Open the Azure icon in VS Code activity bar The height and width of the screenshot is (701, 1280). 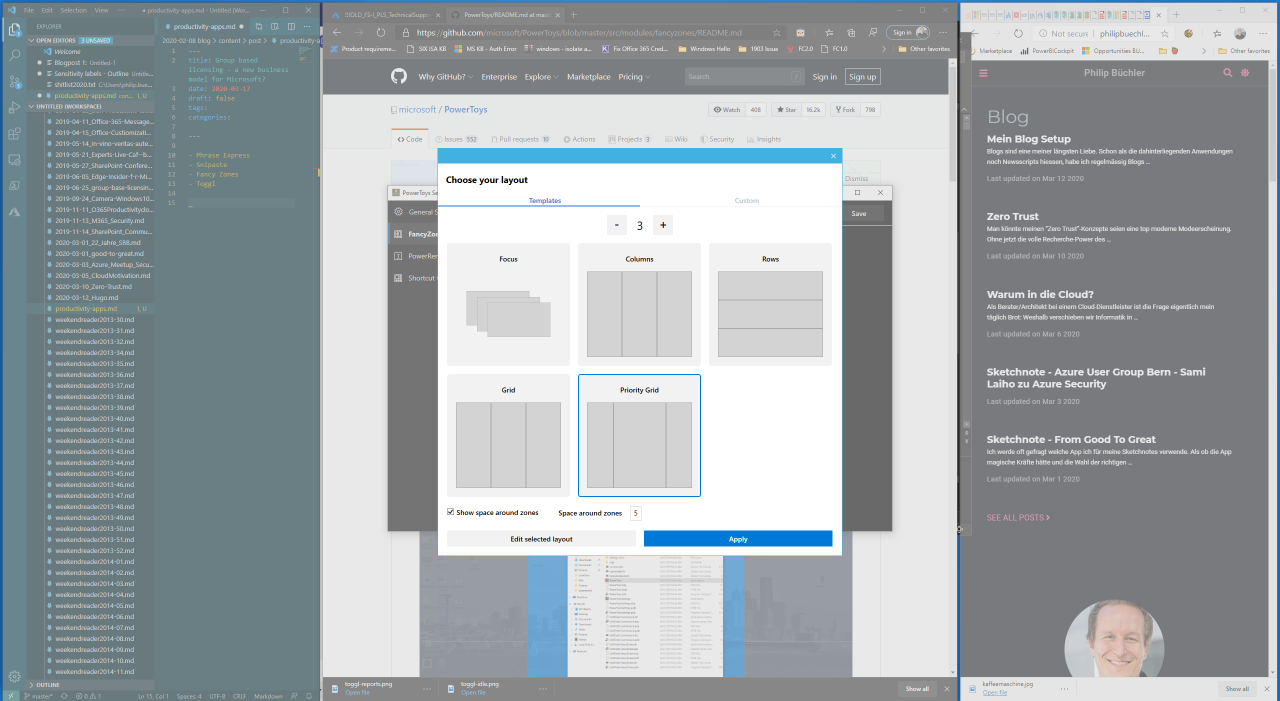point(14,212)
